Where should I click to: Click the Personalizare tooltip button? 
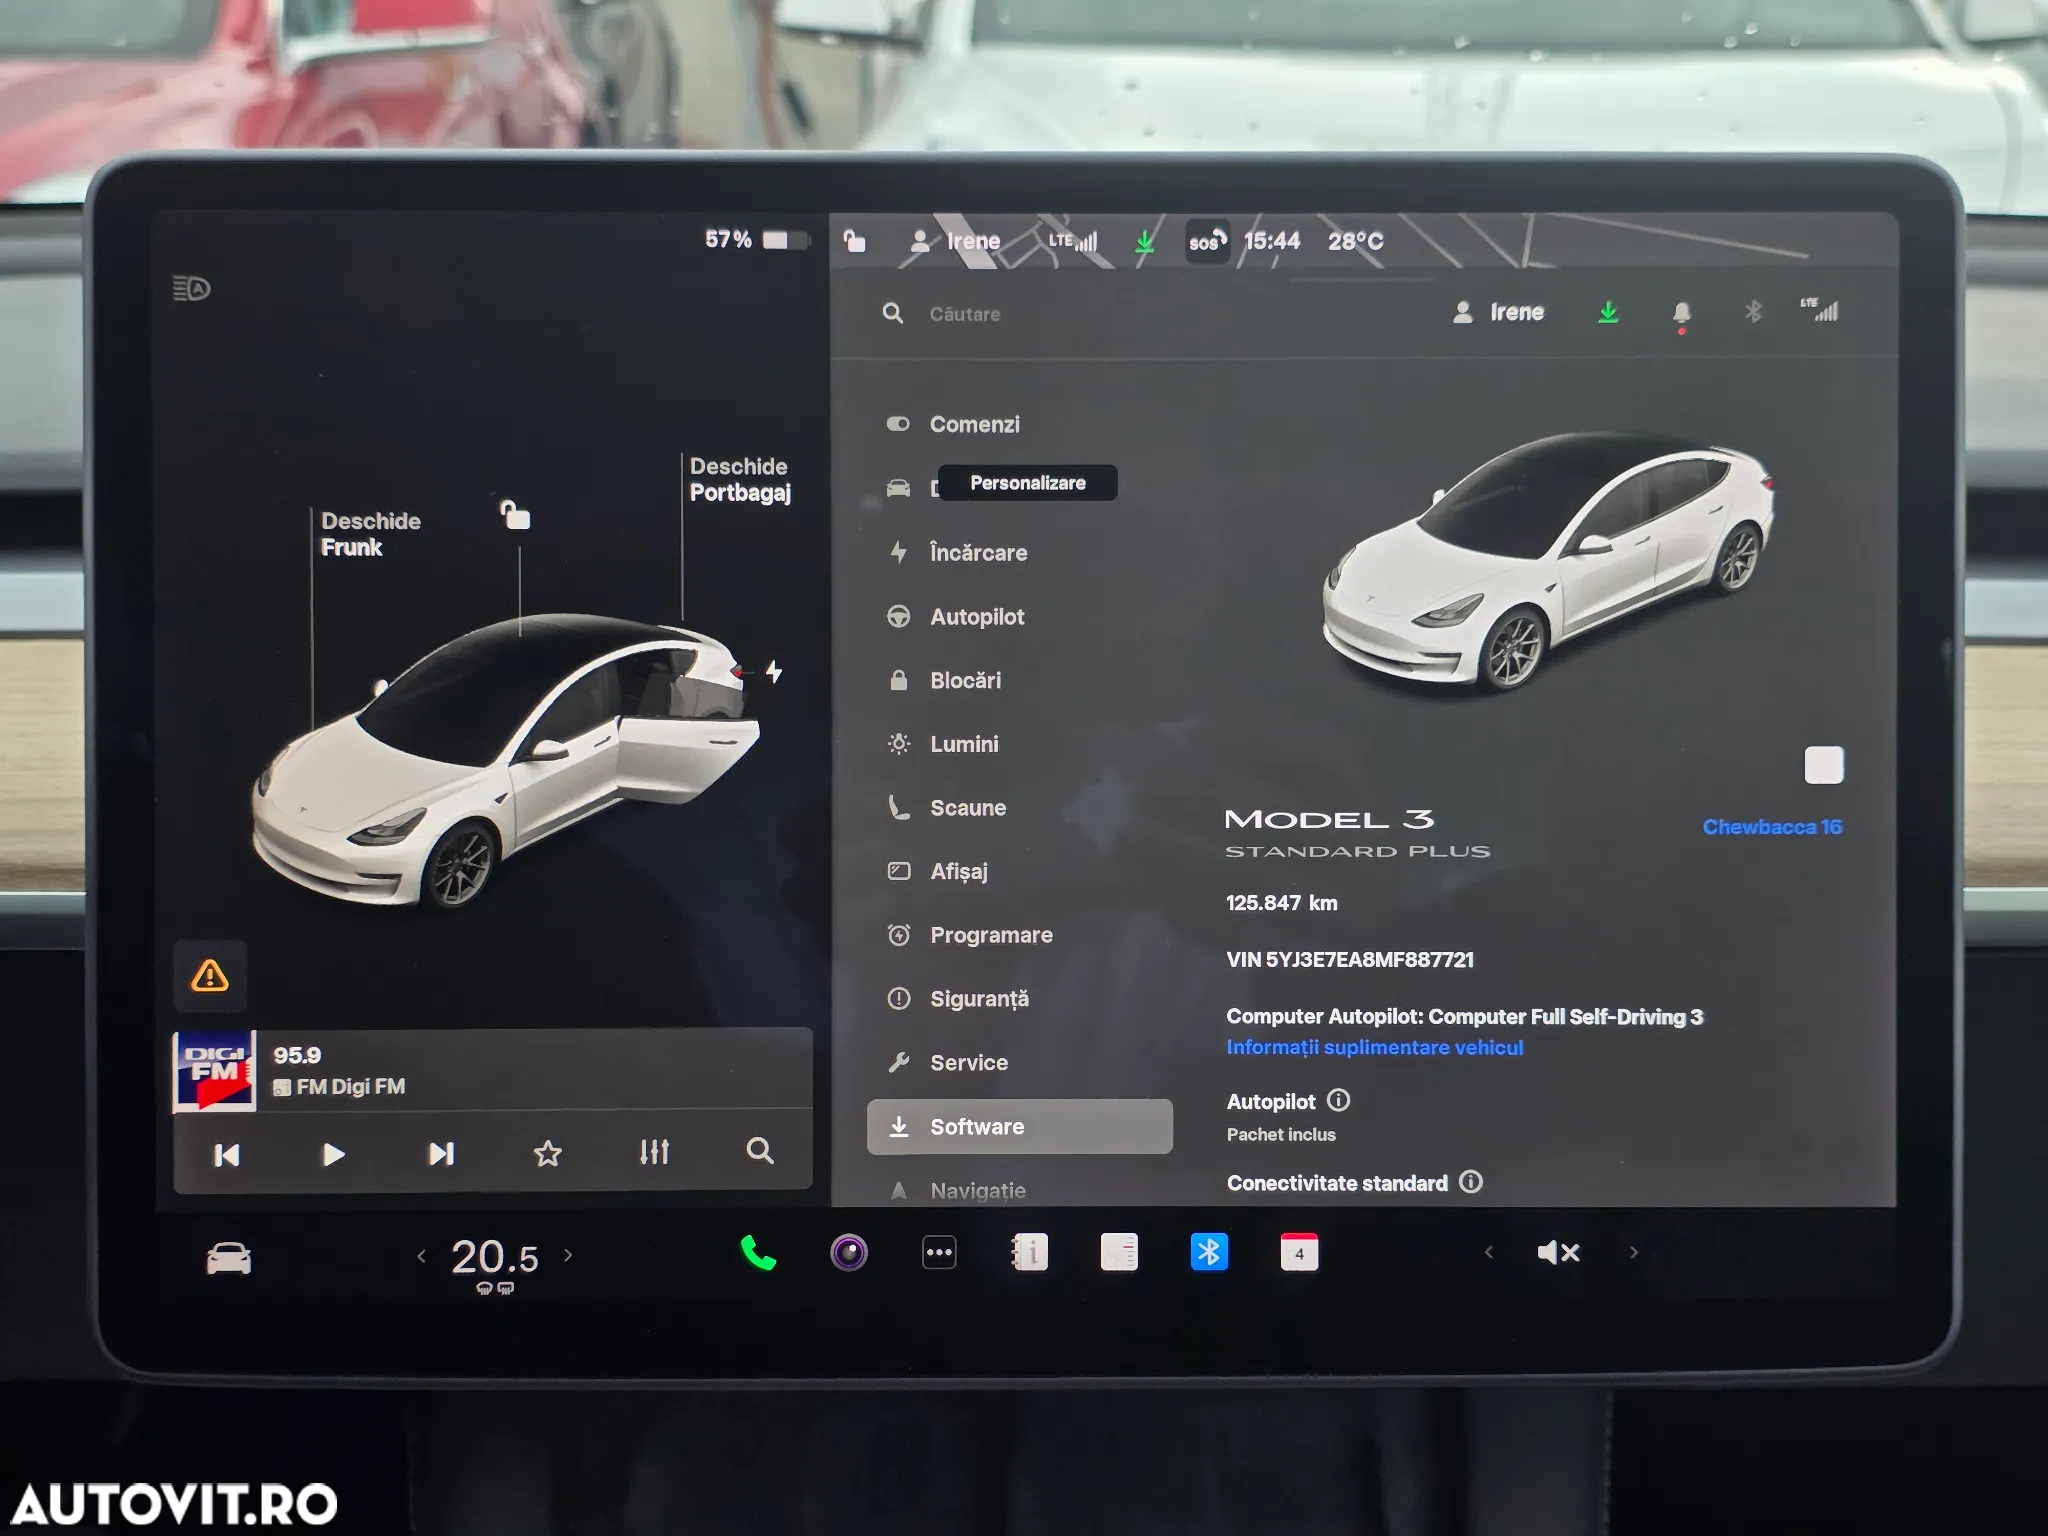tap(1027, 483)
